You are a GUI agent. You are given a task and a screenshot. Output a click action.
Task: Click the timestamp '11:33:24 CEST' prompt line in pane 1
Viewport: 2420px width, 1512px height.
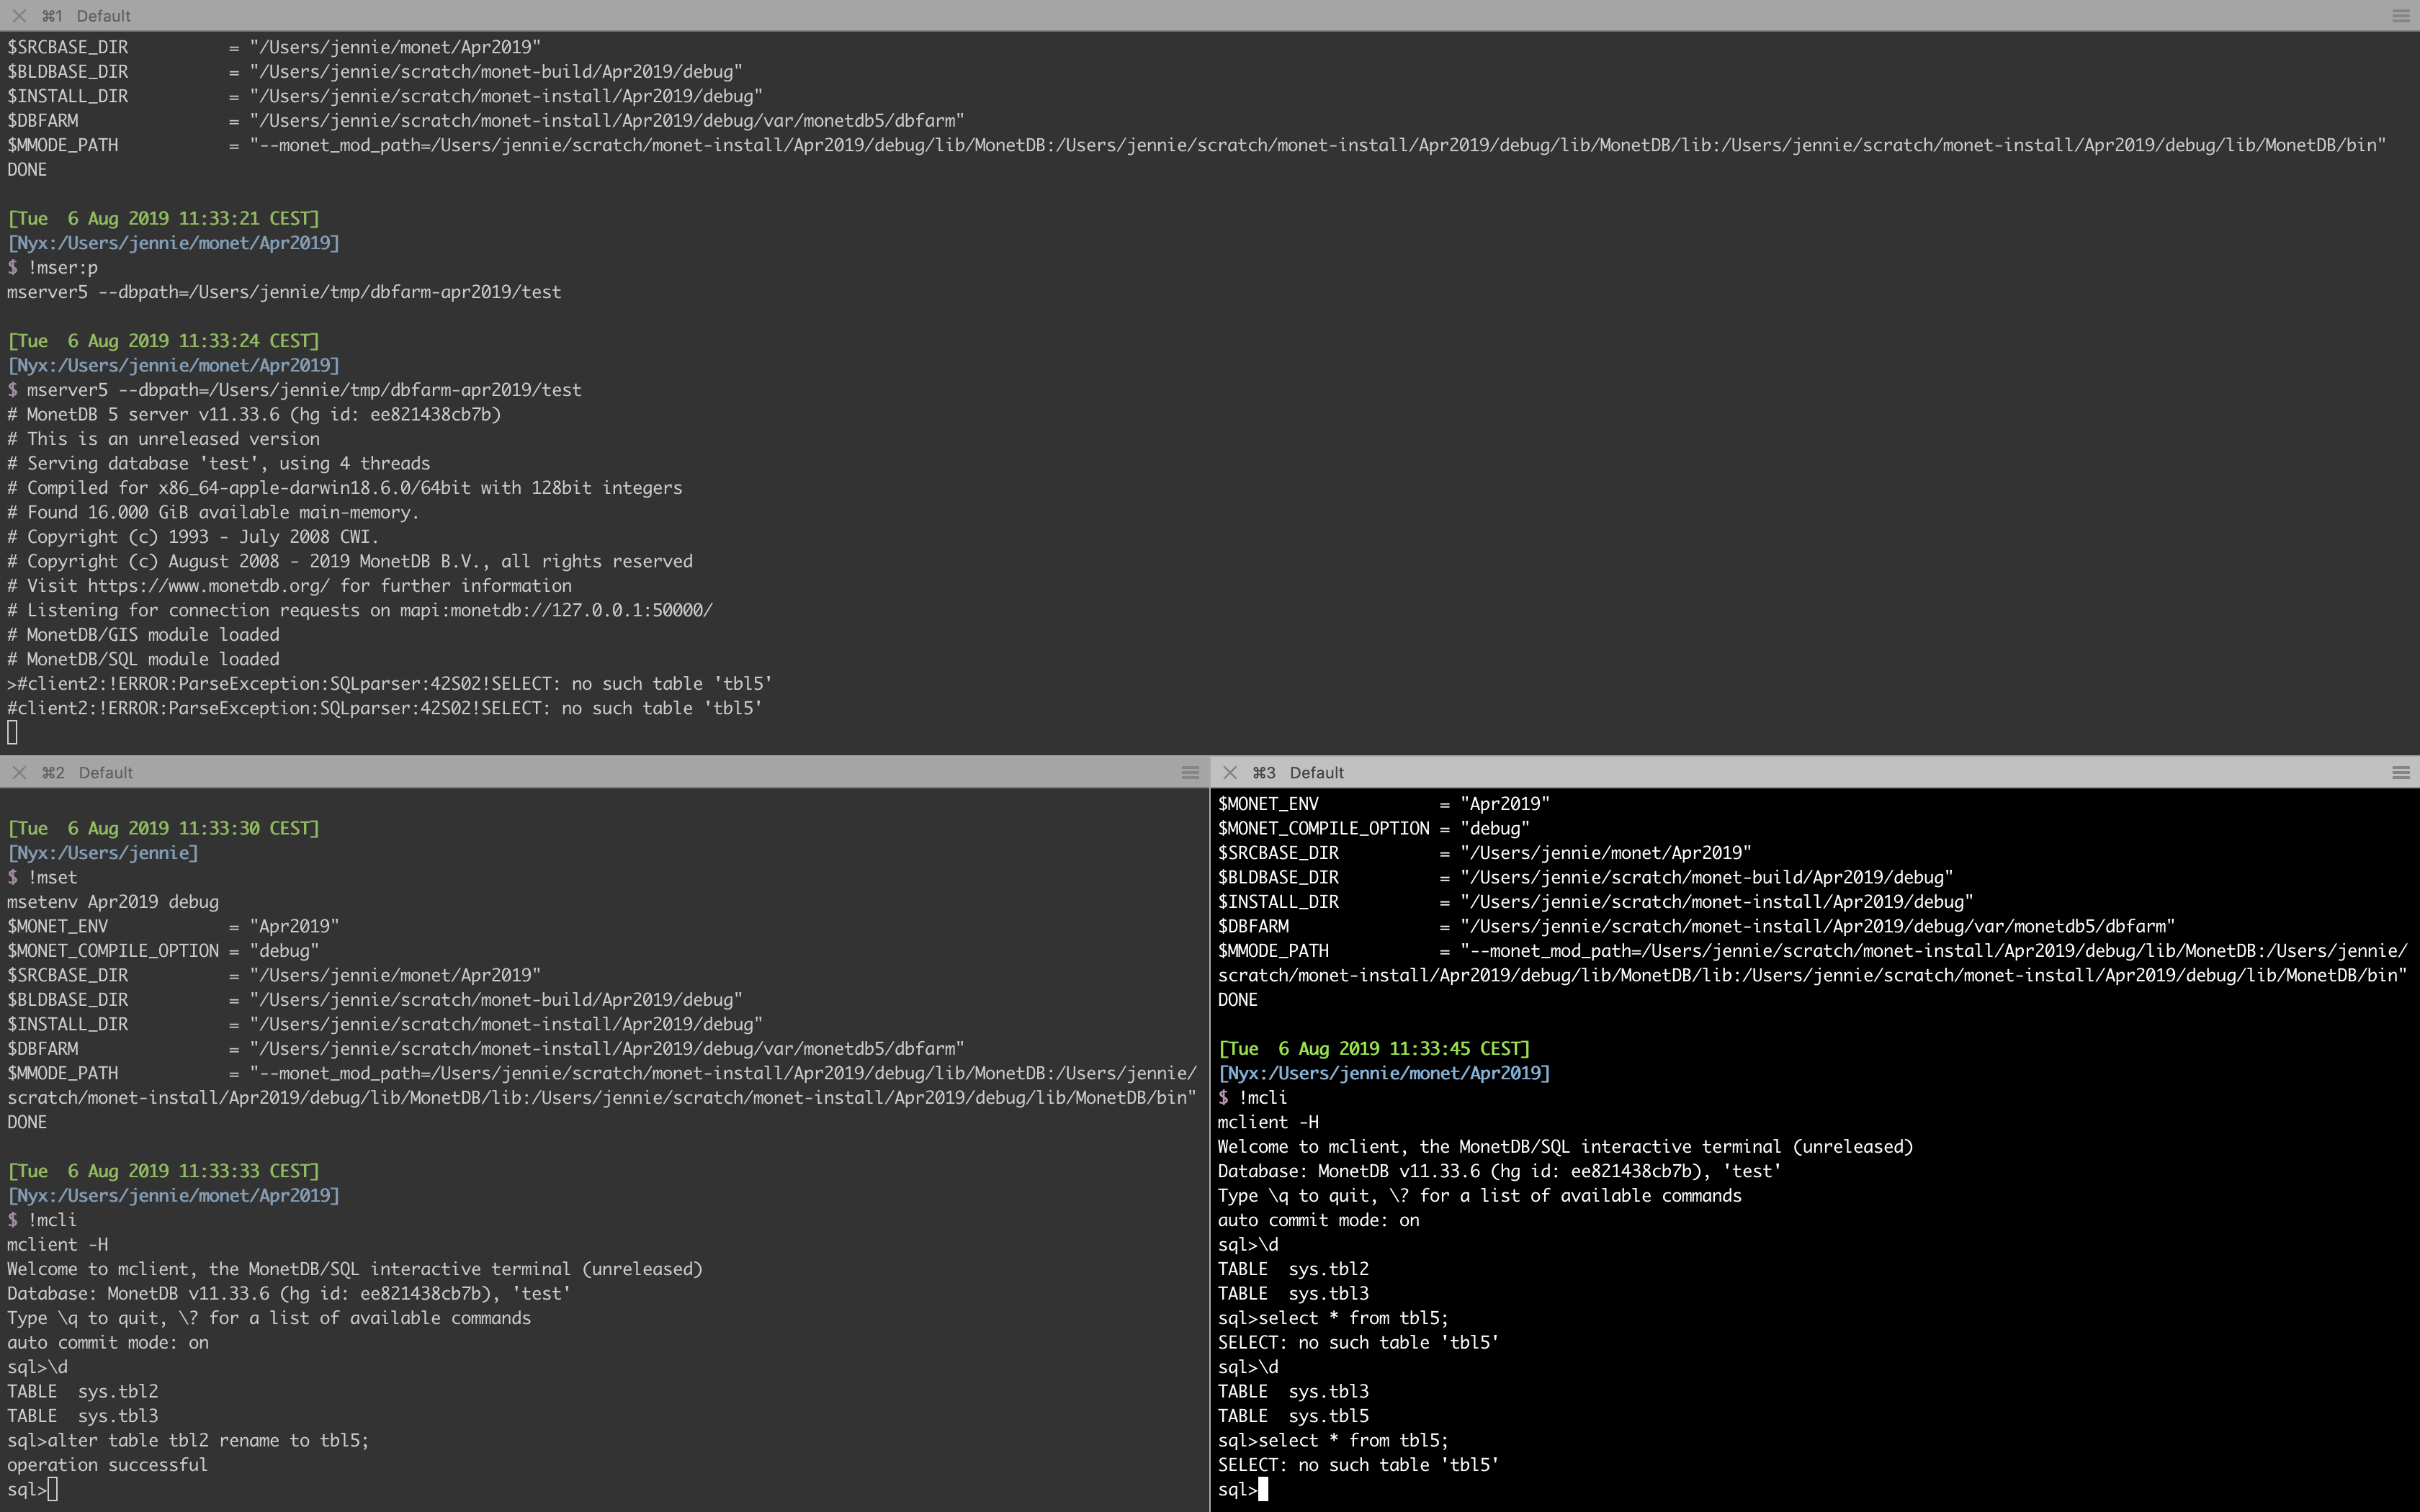point(164,341)
